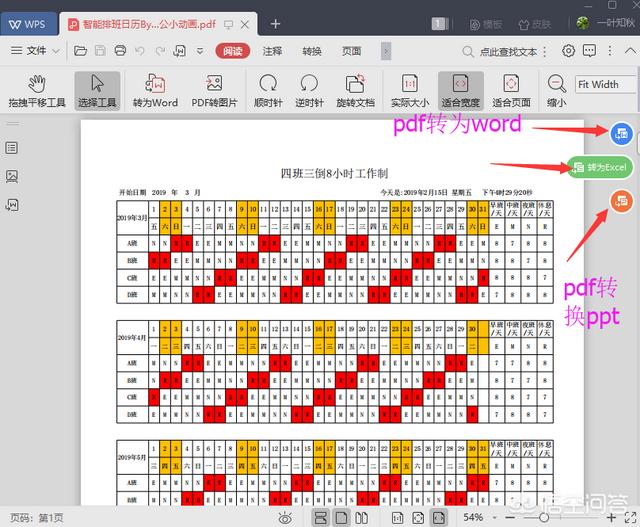Click the 一叶知秋 user account

tap(606, 23)
